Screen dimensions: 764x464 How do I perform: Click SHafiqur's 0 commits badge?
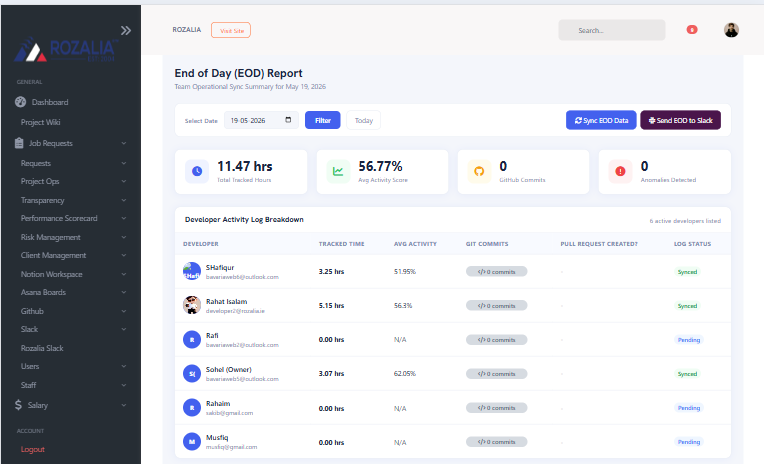tap(497, 271)
